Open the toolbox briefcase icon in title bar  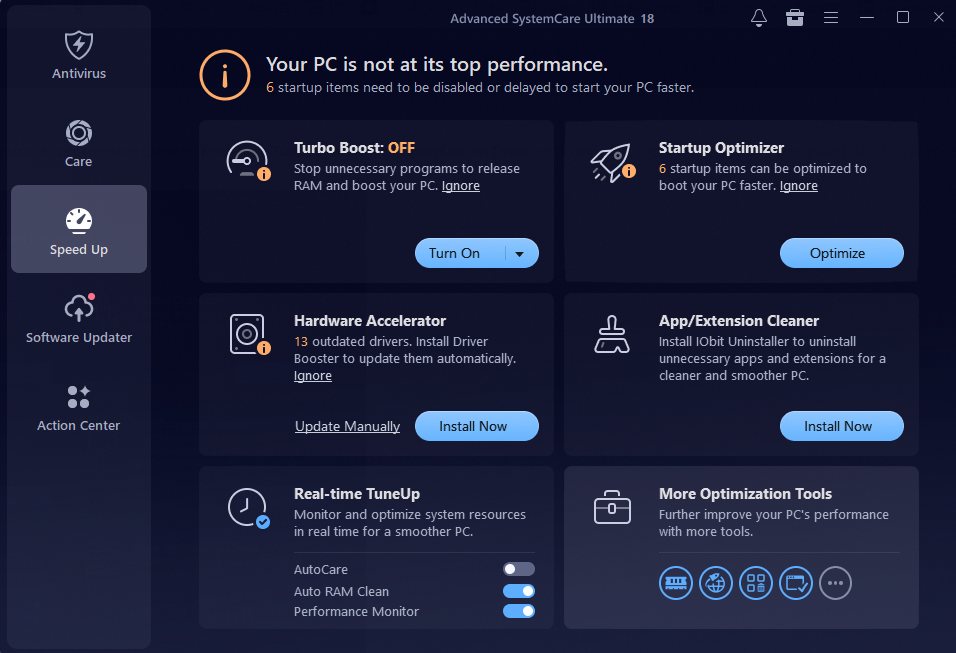(x=794, y=18)
